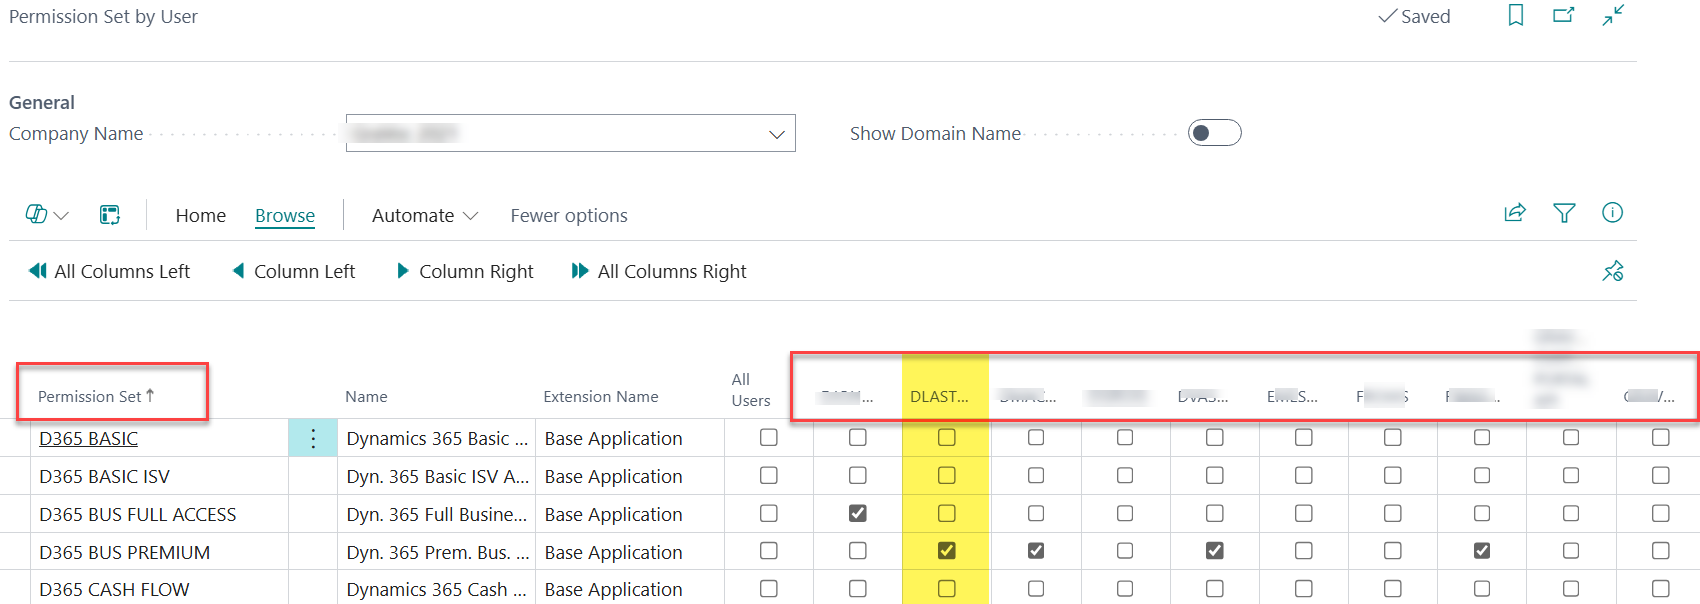Image resolution: width=1700 pixels, height=604 pixels.
Task: Open row options for D365 BASIC
Action: click(313, 438)
